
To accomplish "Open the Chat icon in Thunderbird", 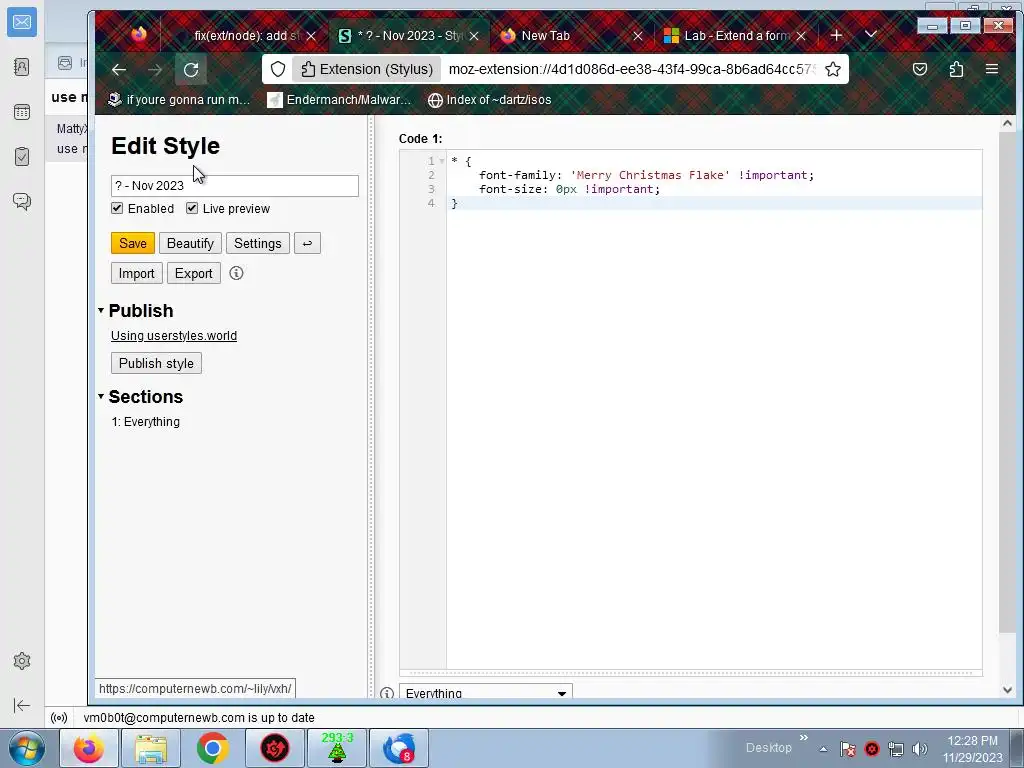I will [x=22, y=202].
